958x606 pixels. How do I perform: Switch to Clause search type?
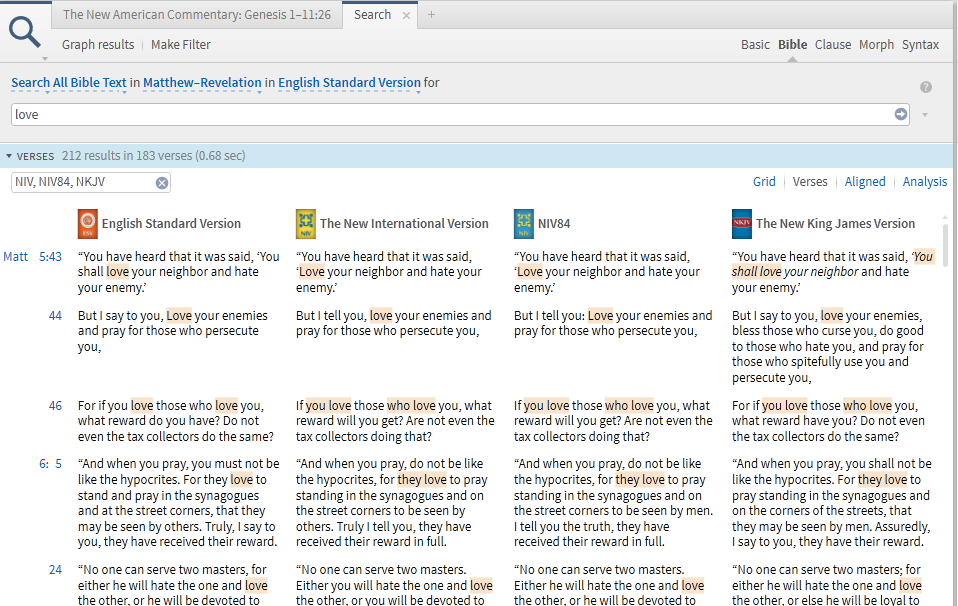click(x=833, y=45)
